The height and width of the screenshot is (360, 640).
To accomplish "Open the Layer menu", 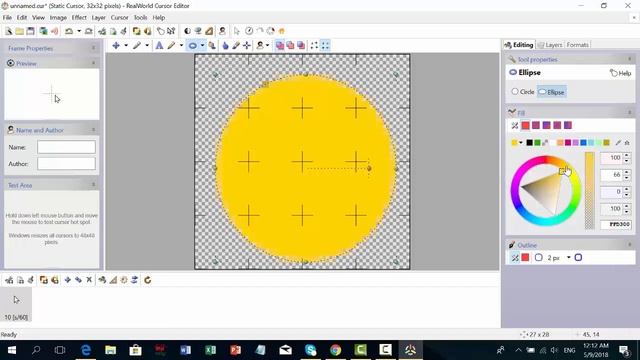I will 98,18.
